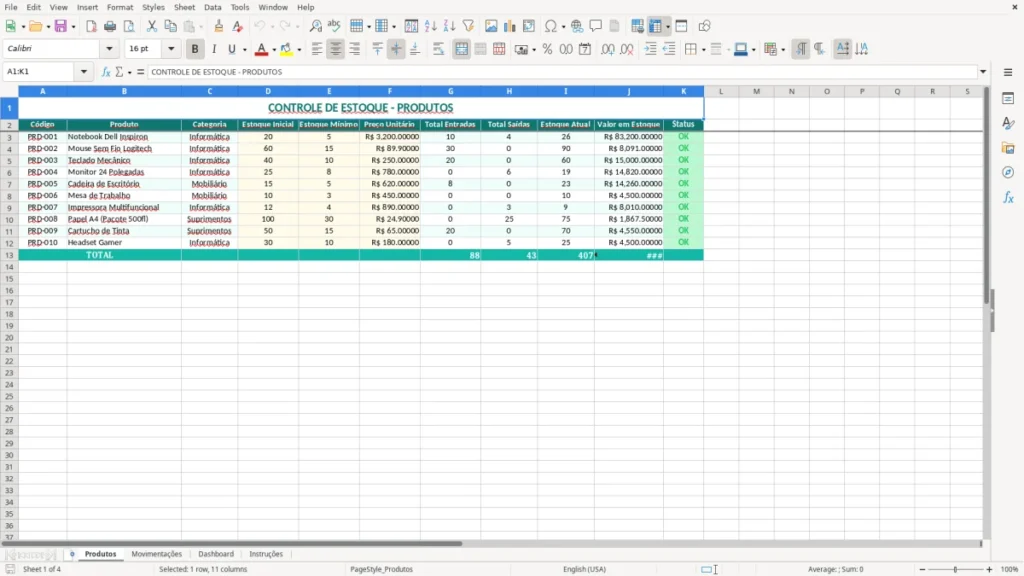Click Sort Descending icon
The height and width of the screenshot is (576, 1024).
(x=449, y=26)
